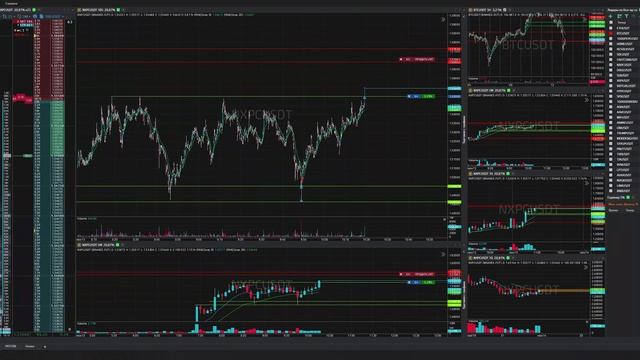Add a new tab with bottom bar plus
The height and width of the screenshot is (360, 640).
coord(45,347)
